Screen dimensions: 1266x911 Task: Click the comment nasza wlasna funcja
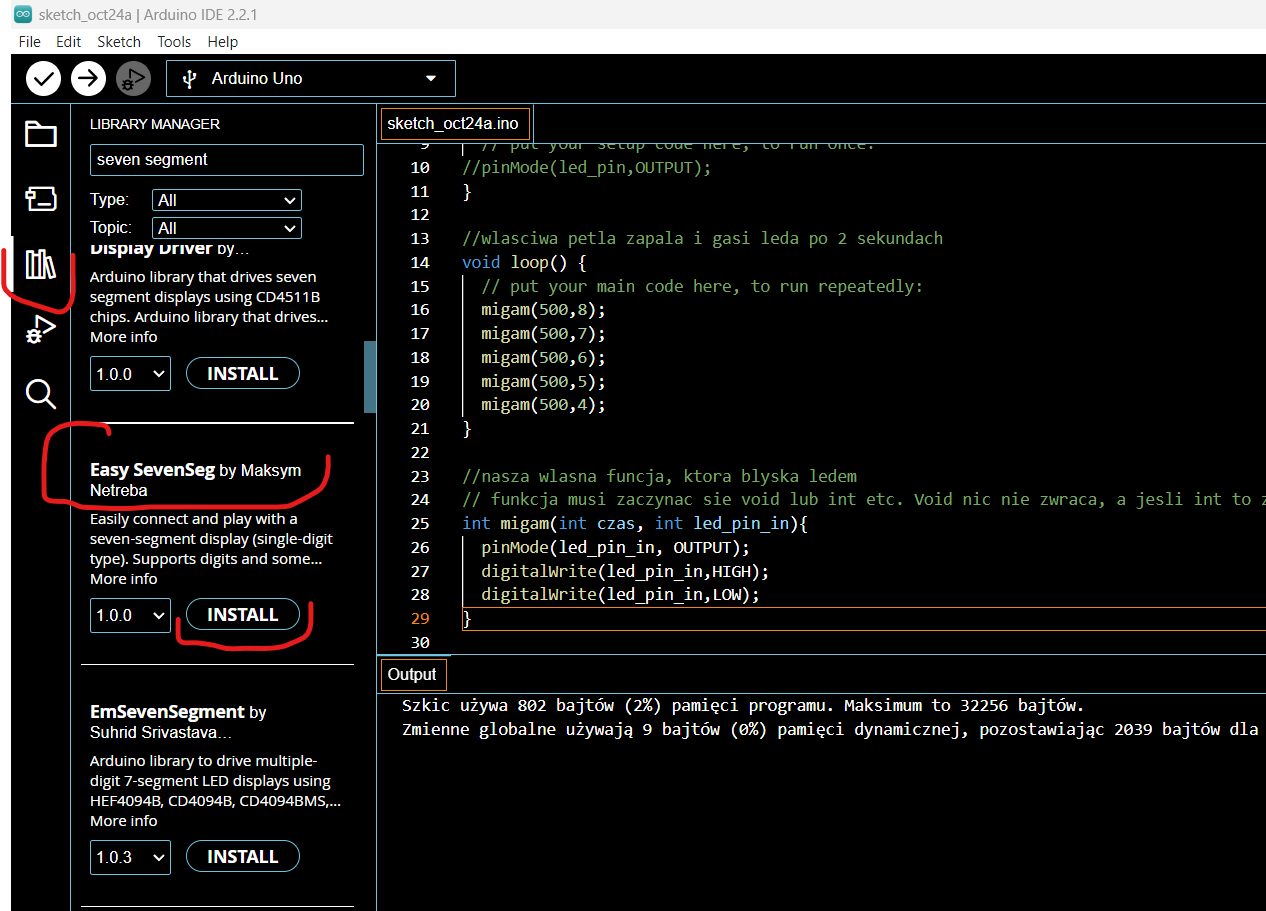[x=659, y=476]
